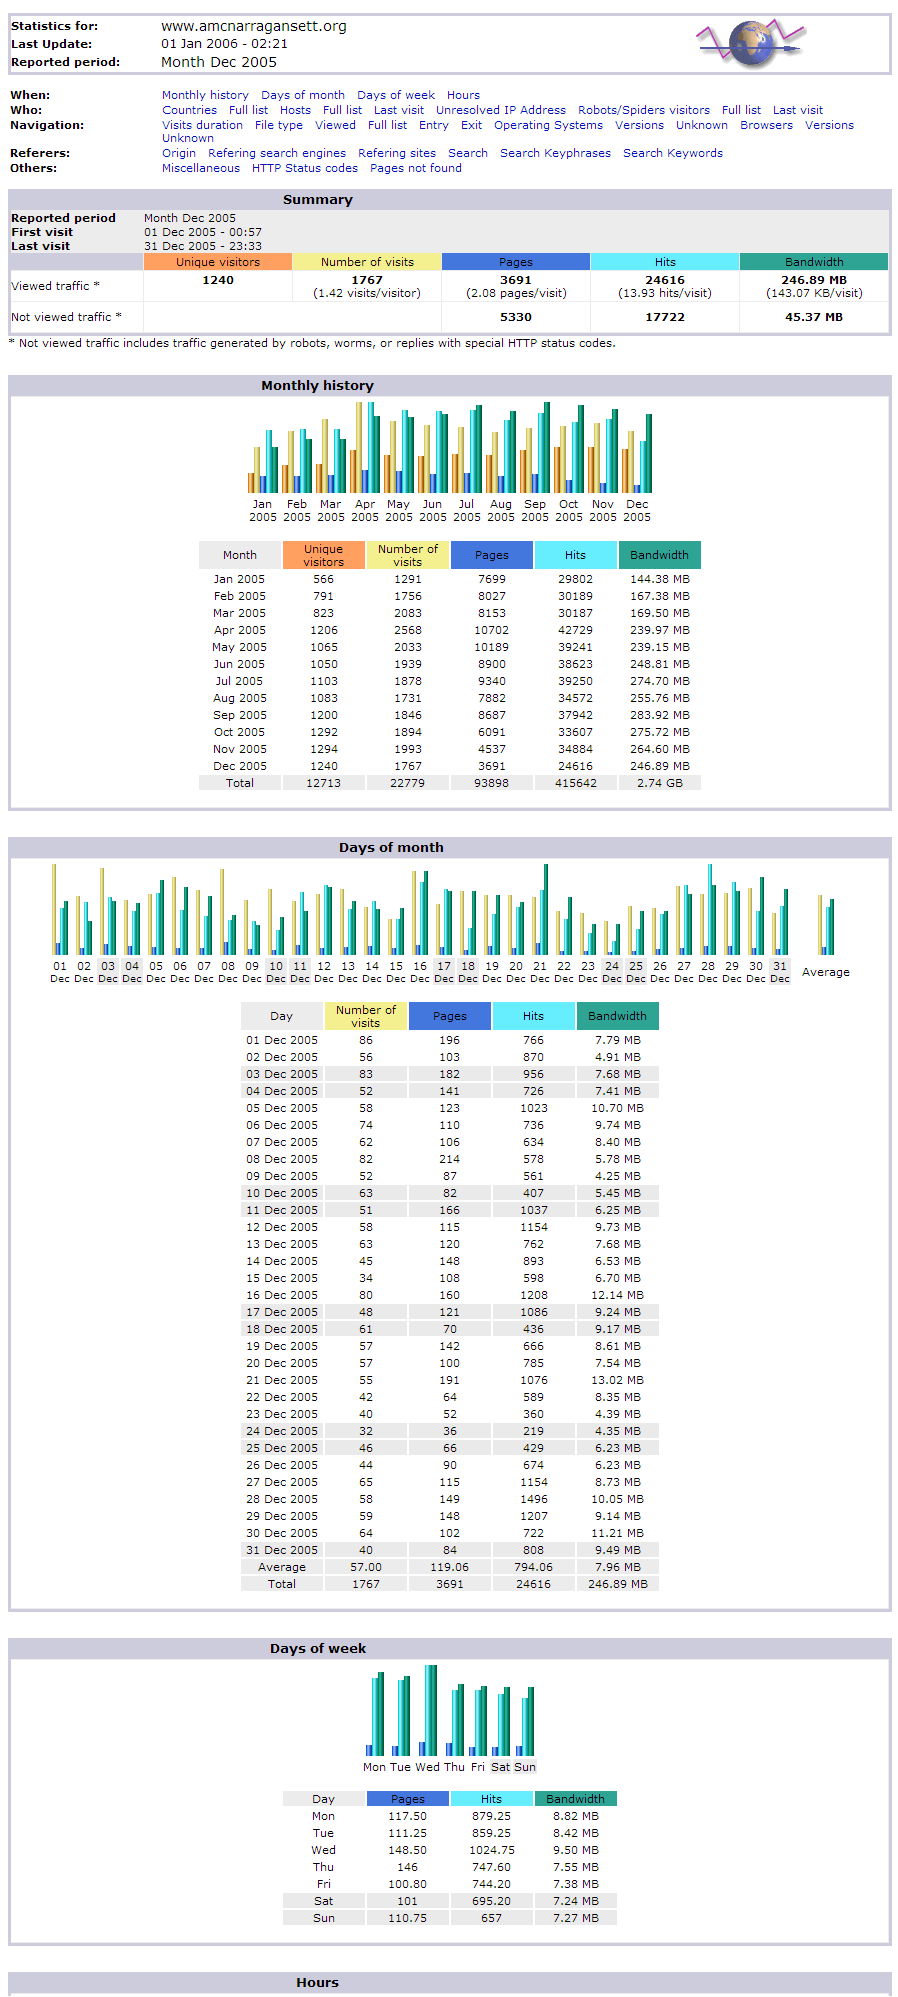
Task: Show Unresolved IP Address list
Action: pos(500,111)
